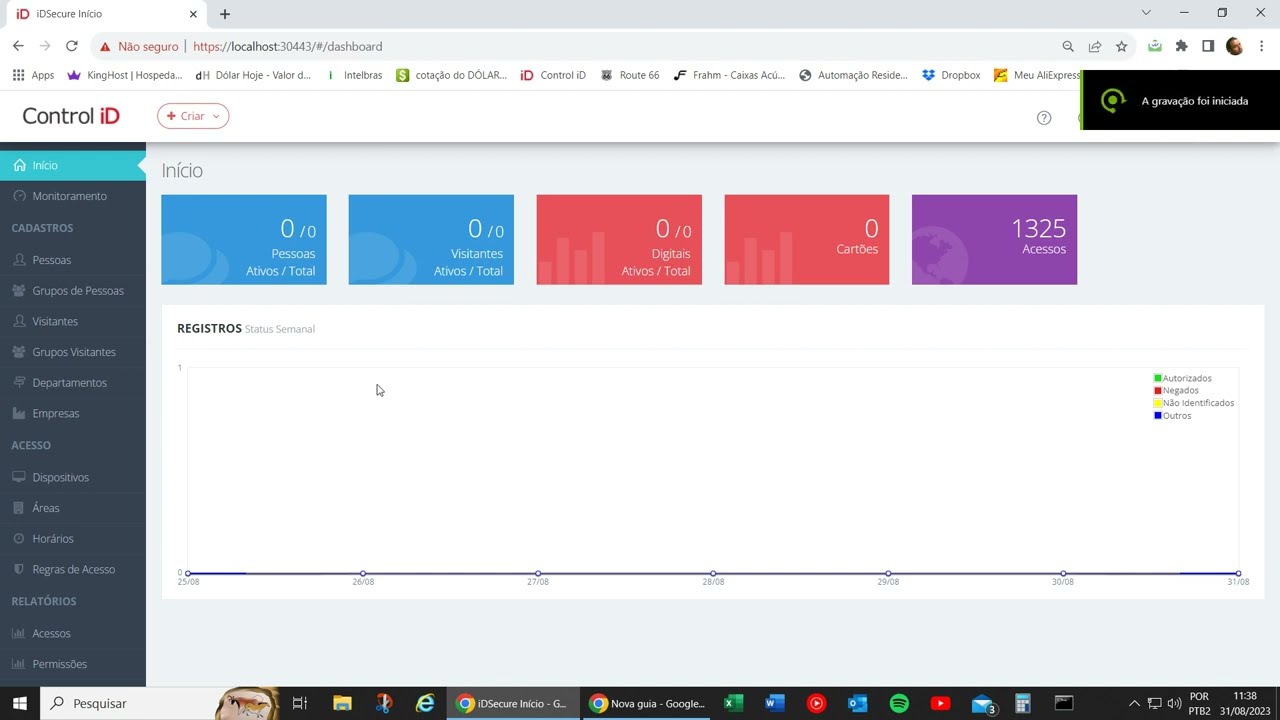Click the Não seguro security warning
The width and height of the screenshot is (1280, 720).
click(x=139, y=46)
